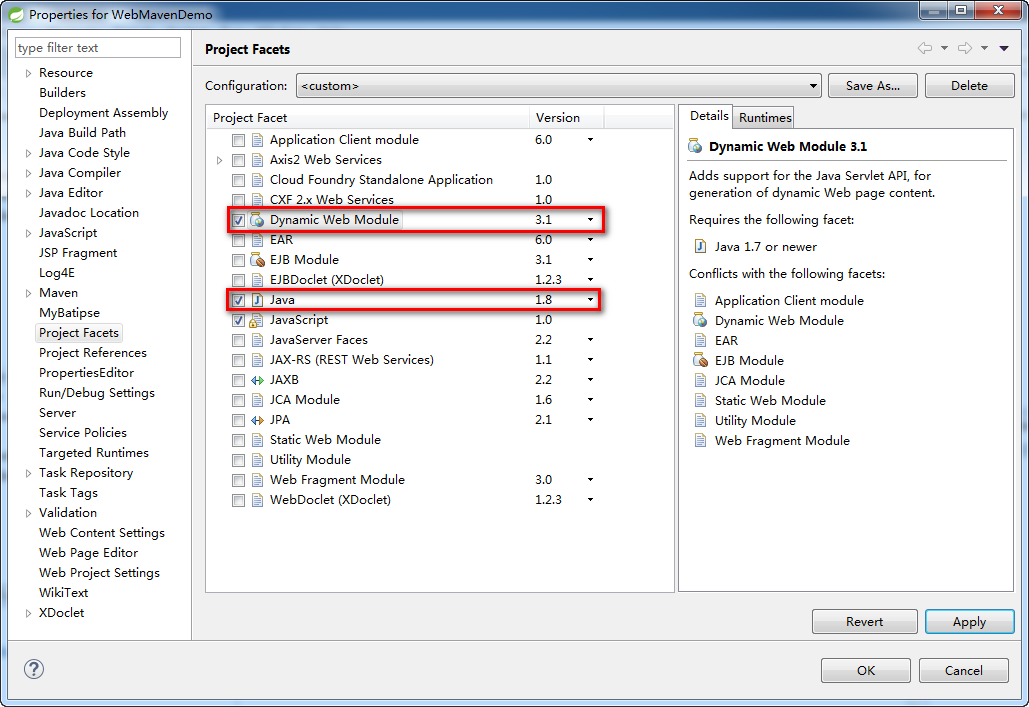Click the help question mark icon

[x=34, y=669]
